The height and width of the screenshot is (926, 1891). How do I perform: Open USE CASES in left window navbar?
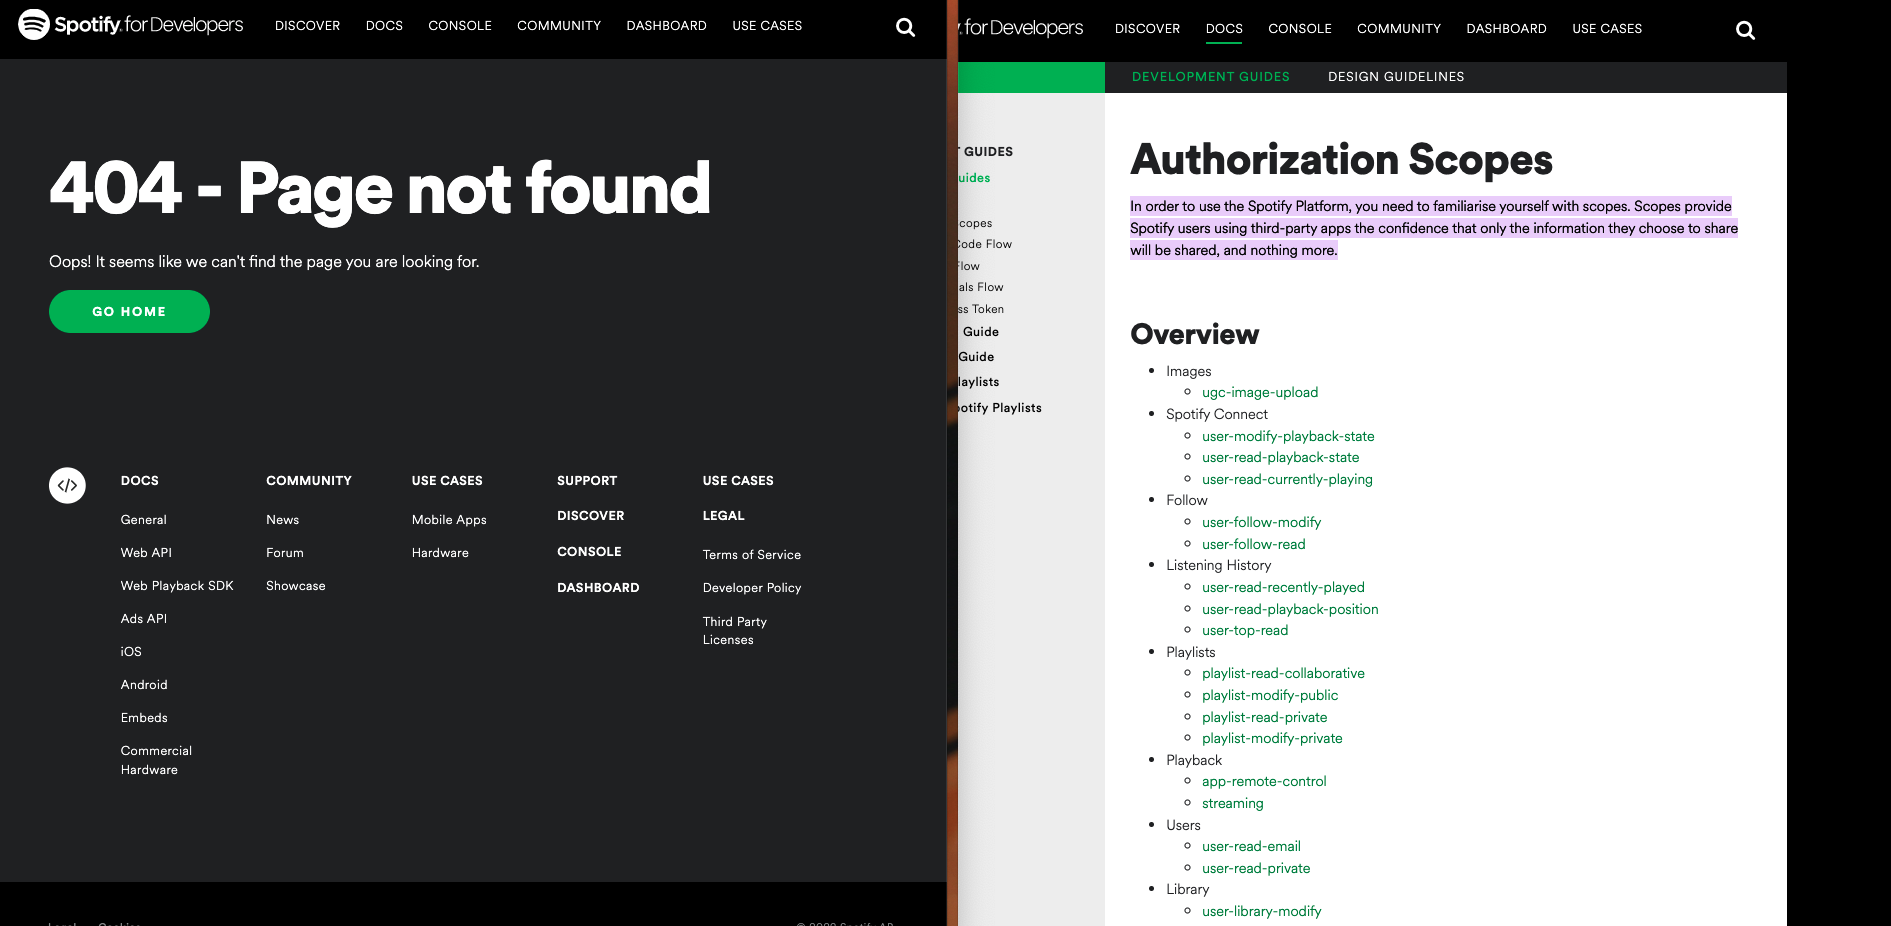click(x=767, y=26)
